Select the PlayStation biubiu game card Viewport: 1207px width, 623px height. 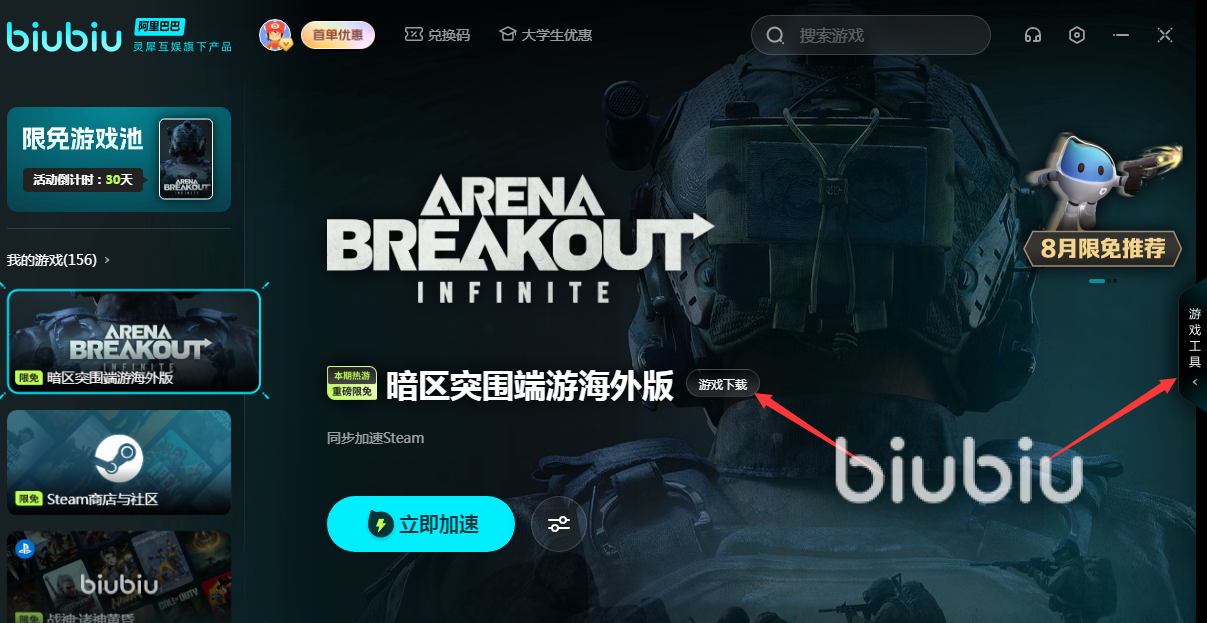click(119, 577)
